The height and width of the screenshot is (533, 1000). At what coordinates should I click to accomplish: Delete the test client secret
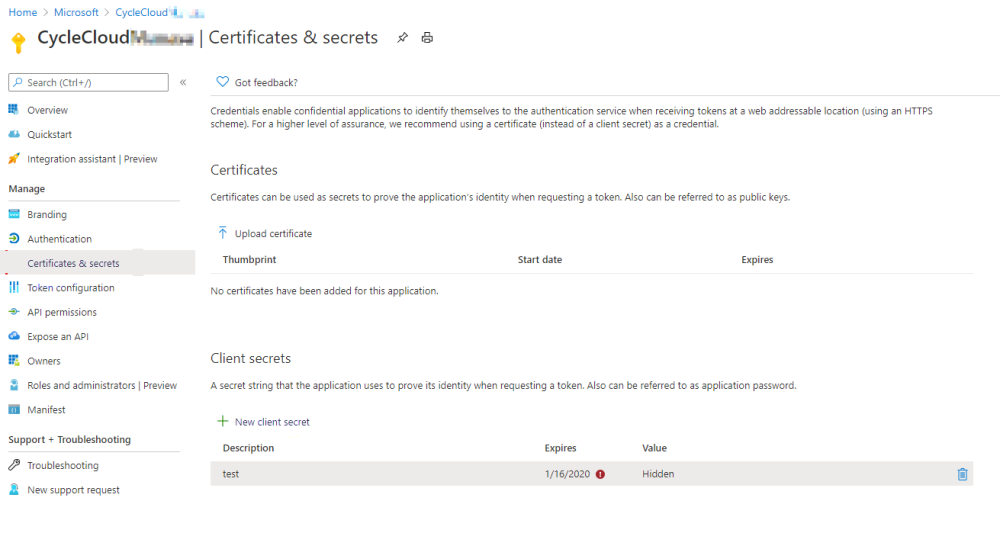[962, 474]
